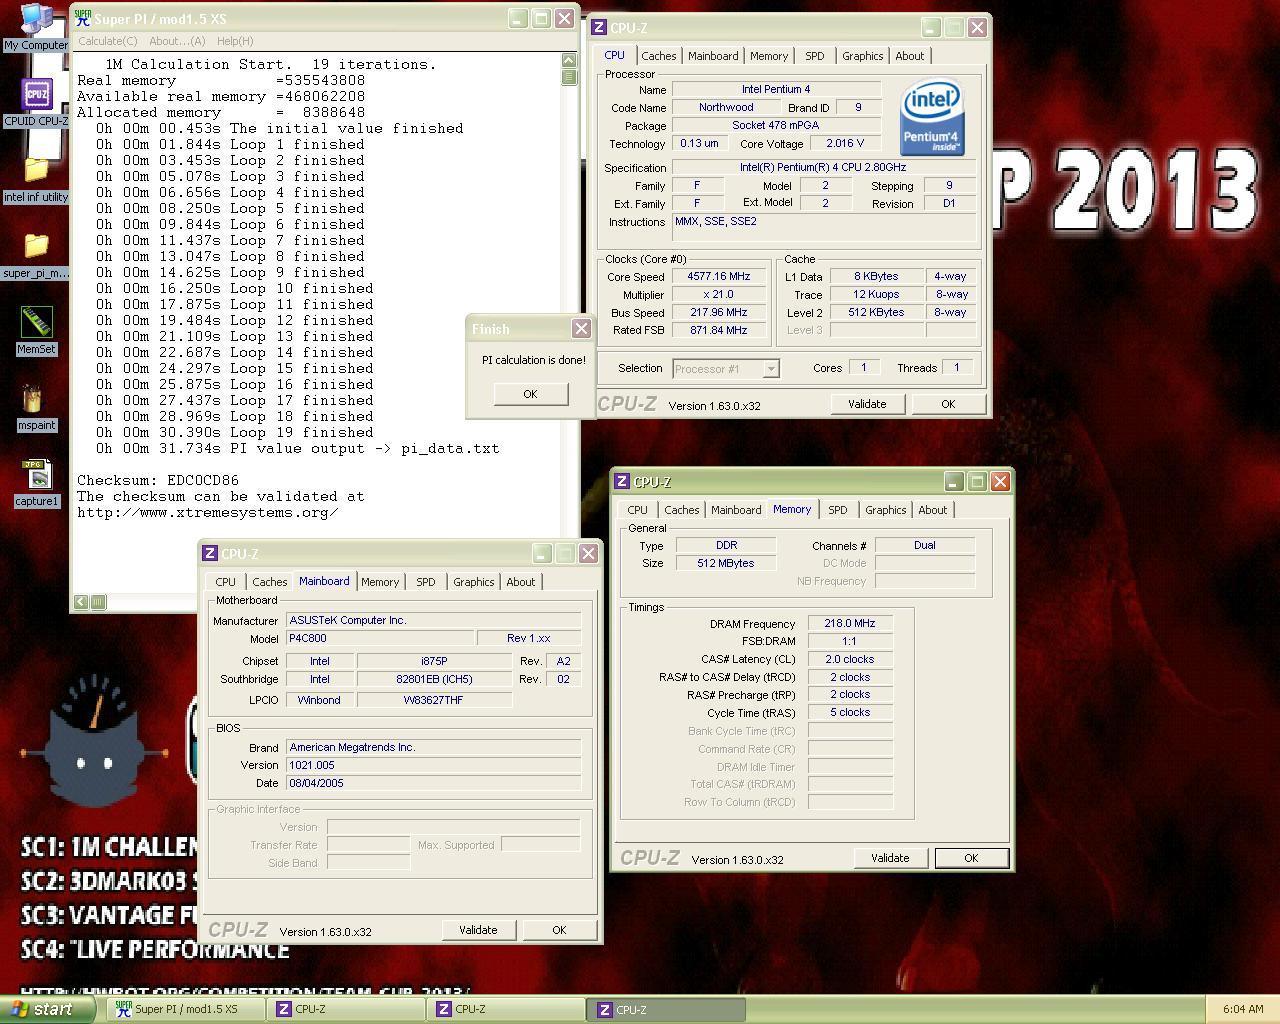Open capture1 JPG file icon
This screenshot has width=1280, height=1024.
(36, 483)
